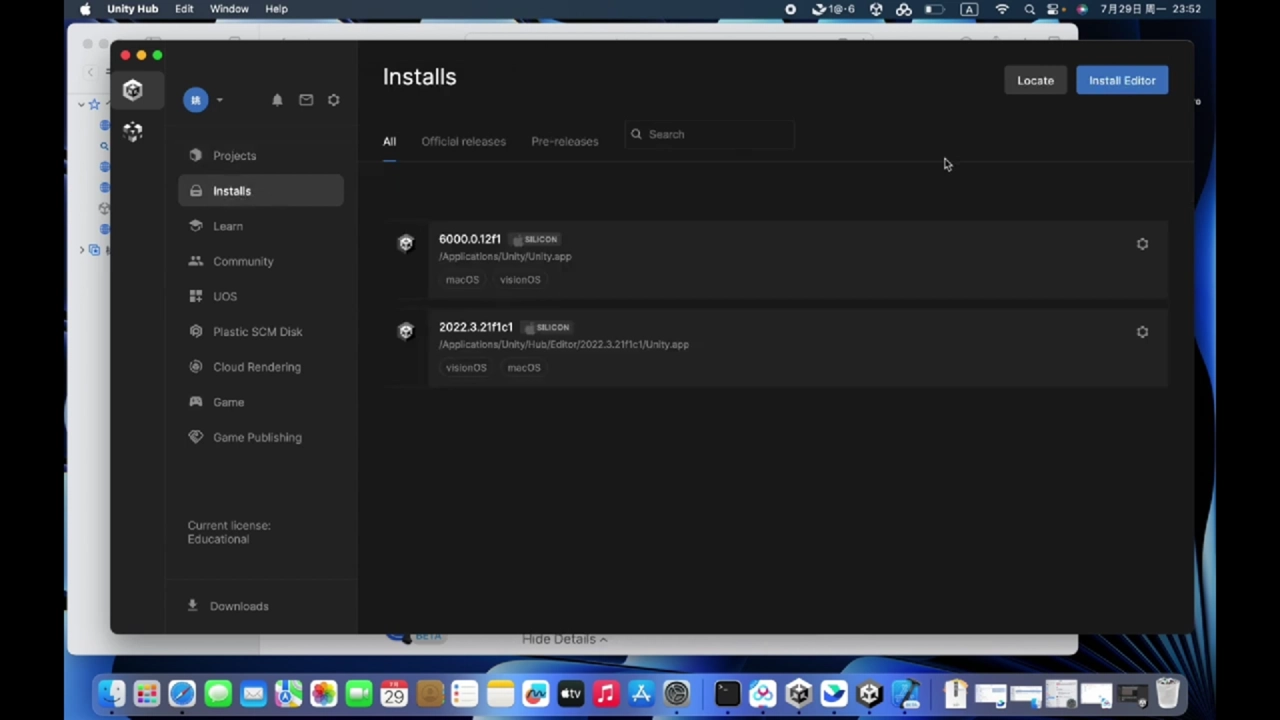Open Finder from the Dock

point(111,694)
